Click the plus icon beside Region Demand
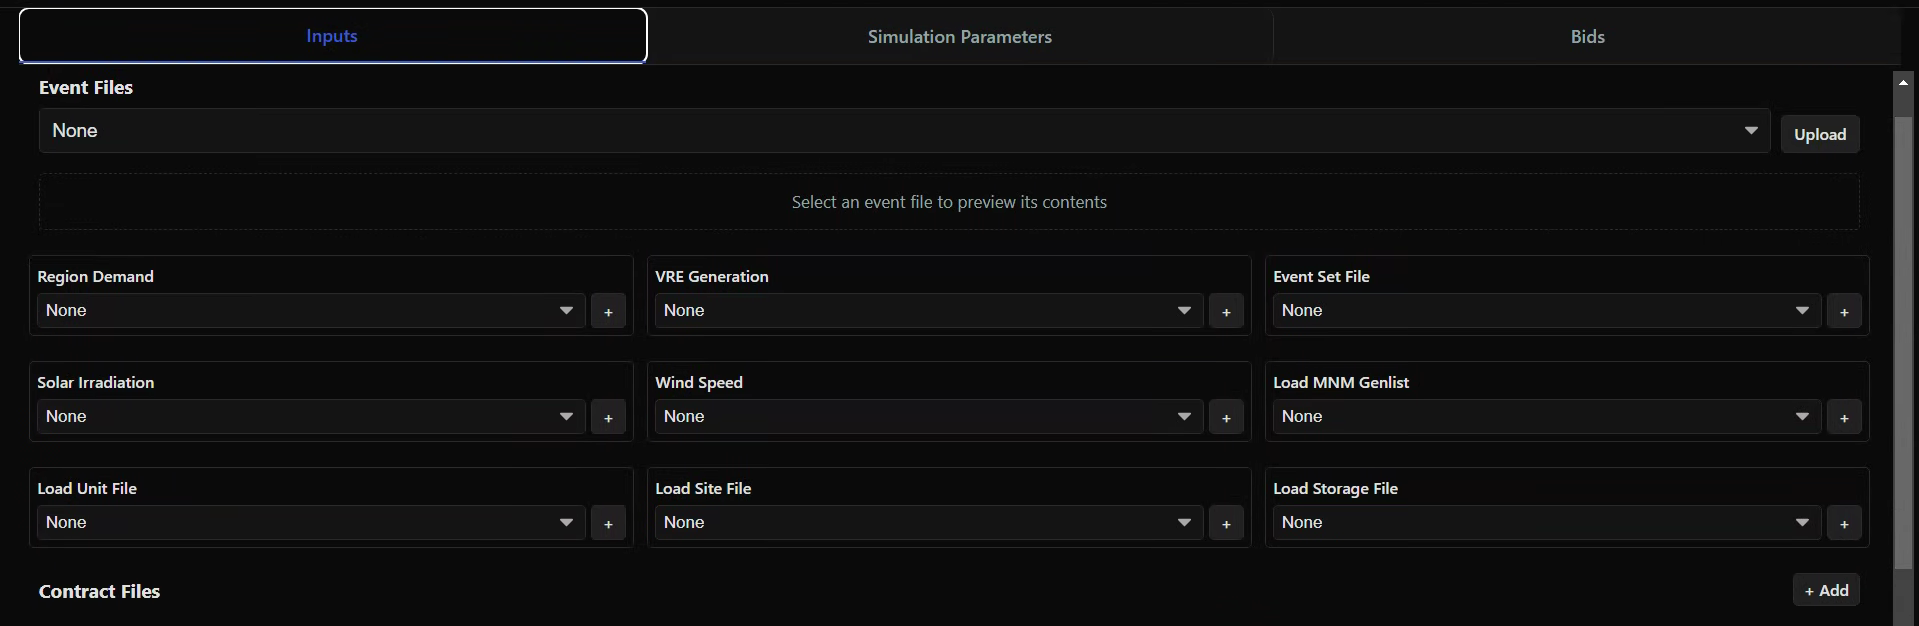The height and width of the screenshot is (626, 1919). [x=608, y=312]
